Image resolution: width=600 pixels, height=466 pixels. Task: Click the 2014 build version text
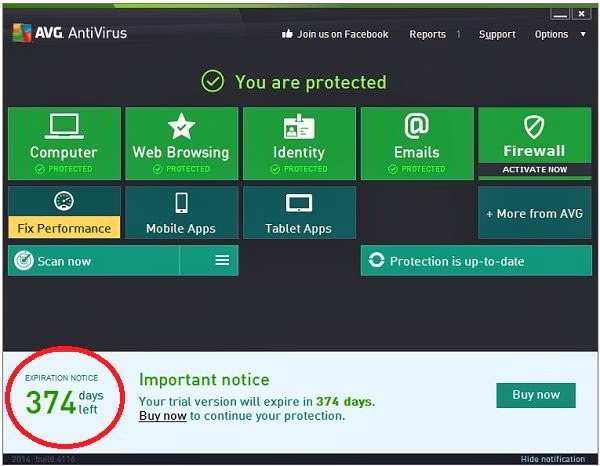coord(43,459)
